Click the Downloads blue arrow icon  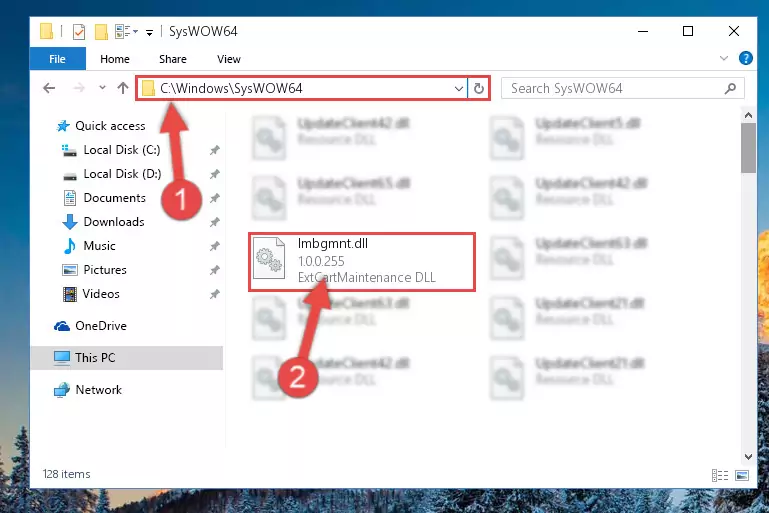pos(70,222)
